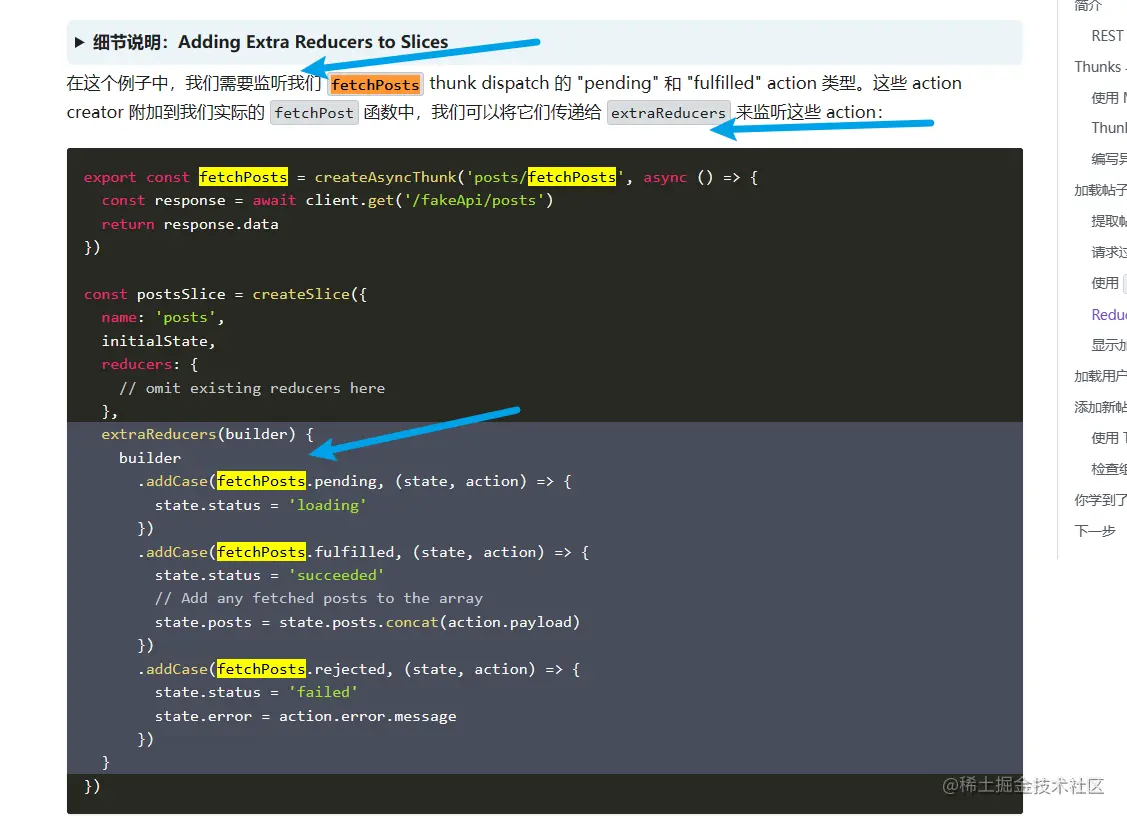Click the 'return response.data' code line

click(190, 224)
